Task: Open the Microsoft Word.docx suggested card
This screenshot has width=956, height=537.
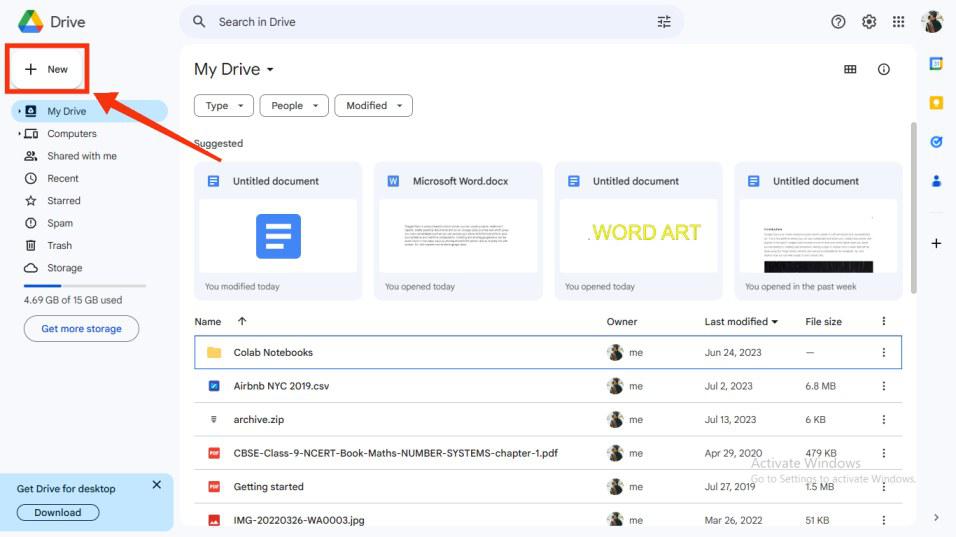Action: 458,231
